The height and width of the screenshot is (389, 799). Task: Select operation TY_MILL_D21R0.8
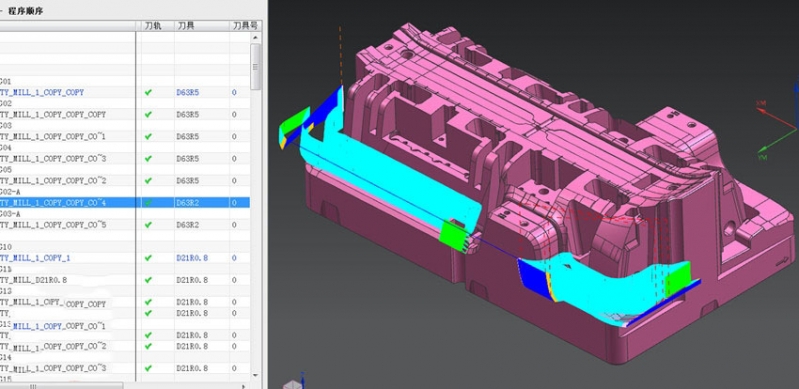point(34,280)
